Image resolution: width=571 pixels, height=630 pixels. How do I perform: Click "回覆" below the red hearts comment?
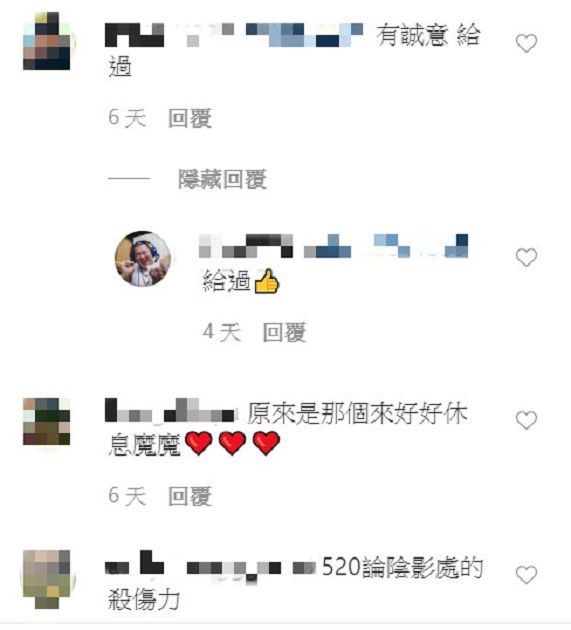pos(190,496)
